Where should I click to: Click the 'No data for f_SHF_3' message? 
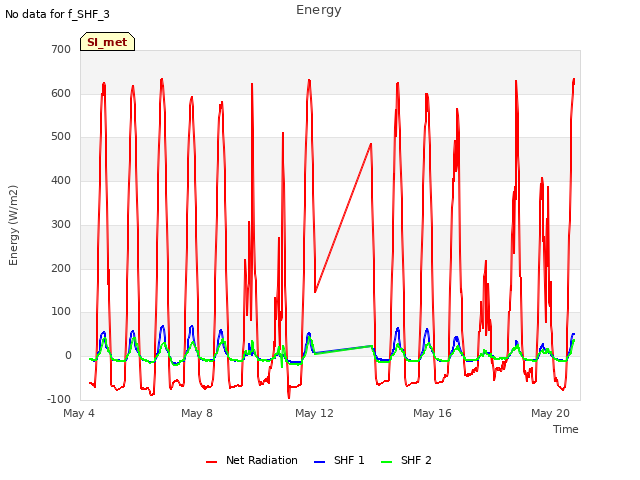pyautogui.click(x=57, y=14)
